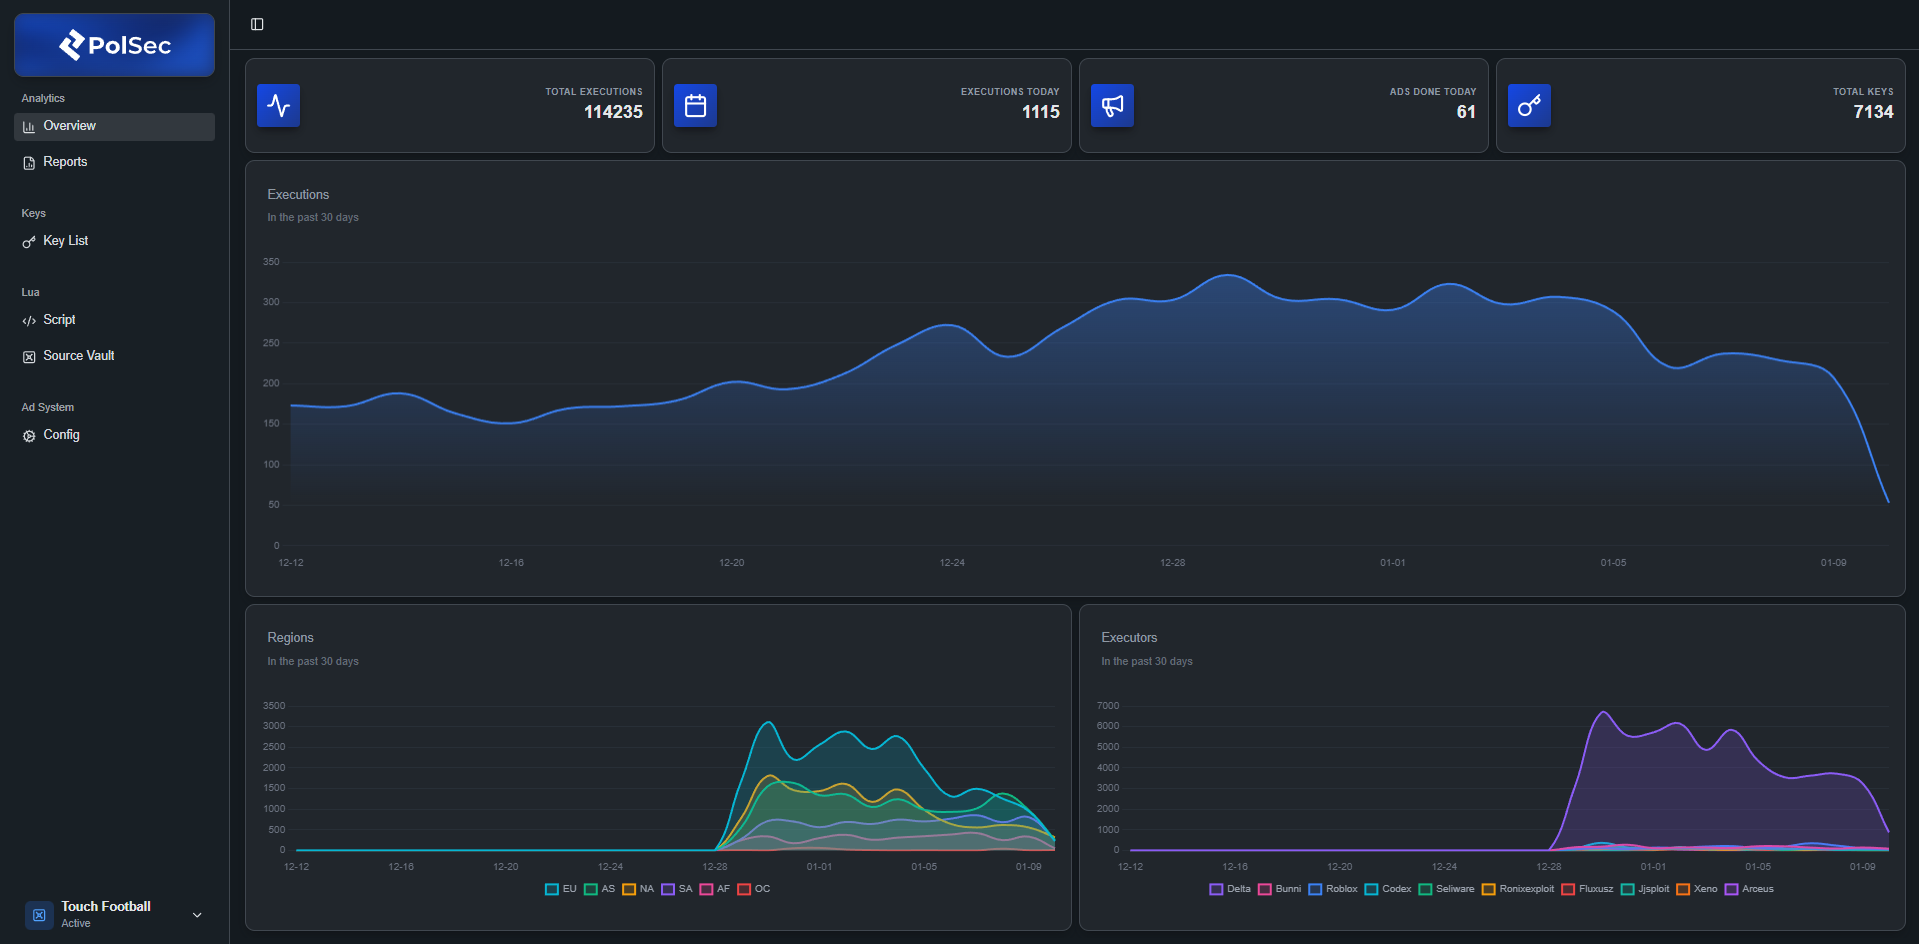Open the Reports page
Image resolution: width=1919 pixels, height=944 pixels.
(114, 162)
